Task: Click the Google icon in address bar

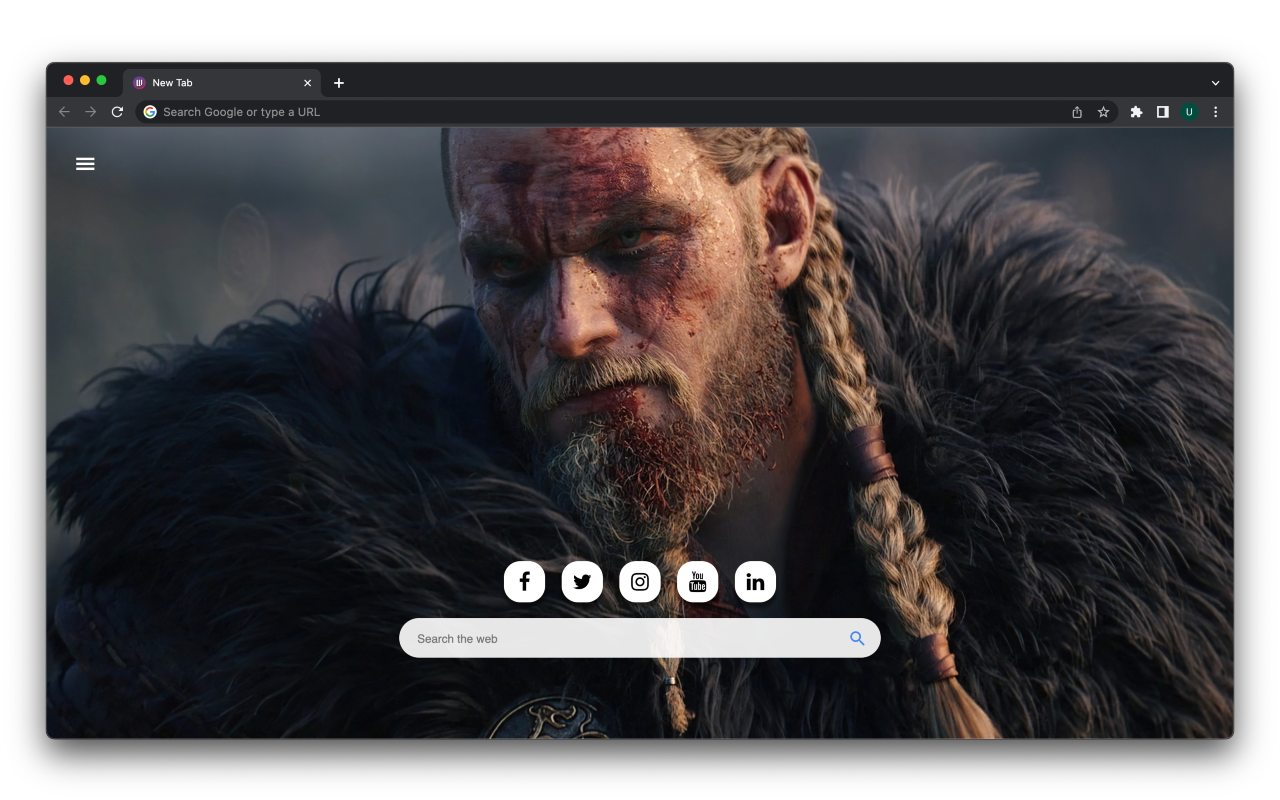Action: (150, 112)
